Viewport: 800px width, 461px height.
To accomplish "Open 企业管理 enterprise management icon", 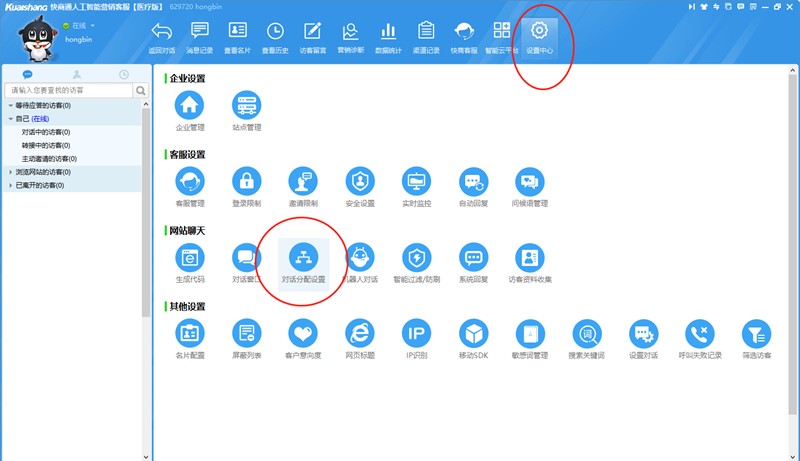I will (190, 105).
